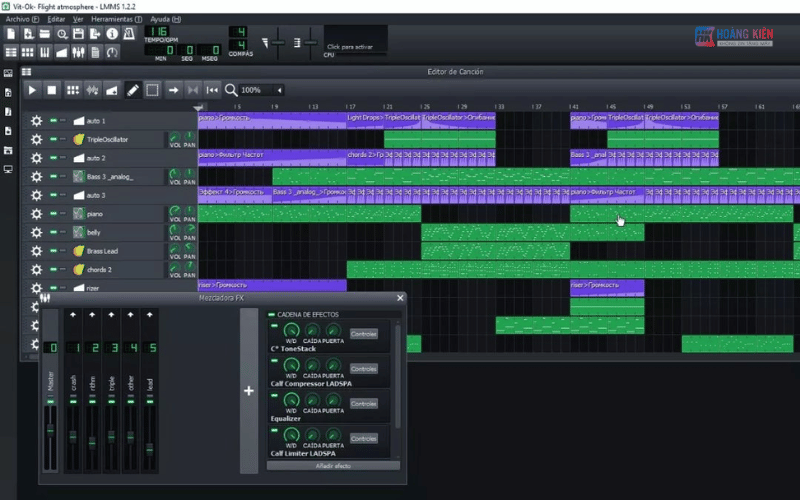Mute the TripleOscillator track
The image size is (800, 500).
pos(53,139)
